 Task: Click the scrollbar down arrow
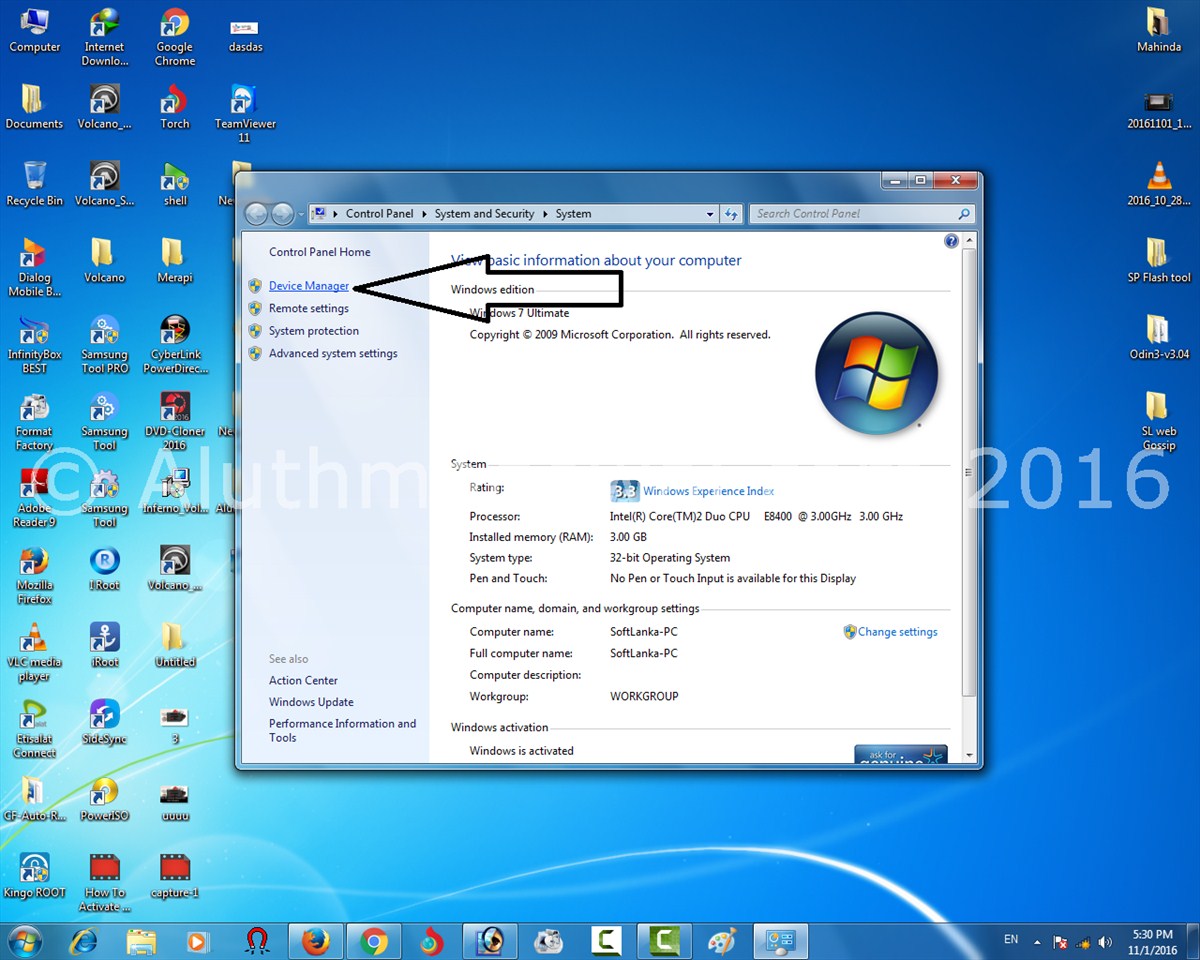pos(968,756)
